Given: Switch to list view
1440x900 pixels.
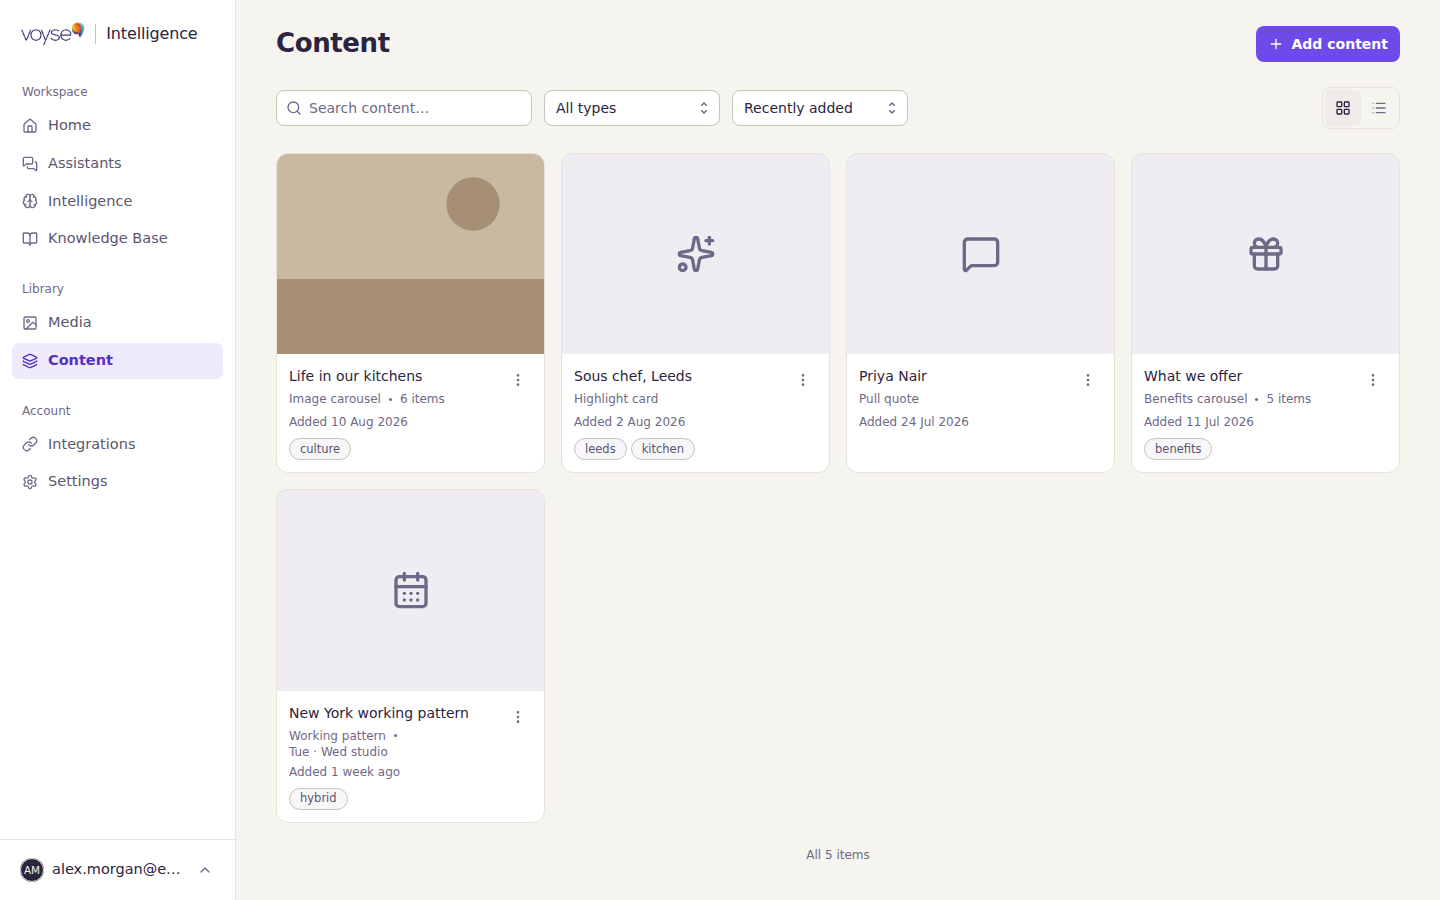Looking at the screenshot, I should pyautogui.click(x=1379, y=108).
